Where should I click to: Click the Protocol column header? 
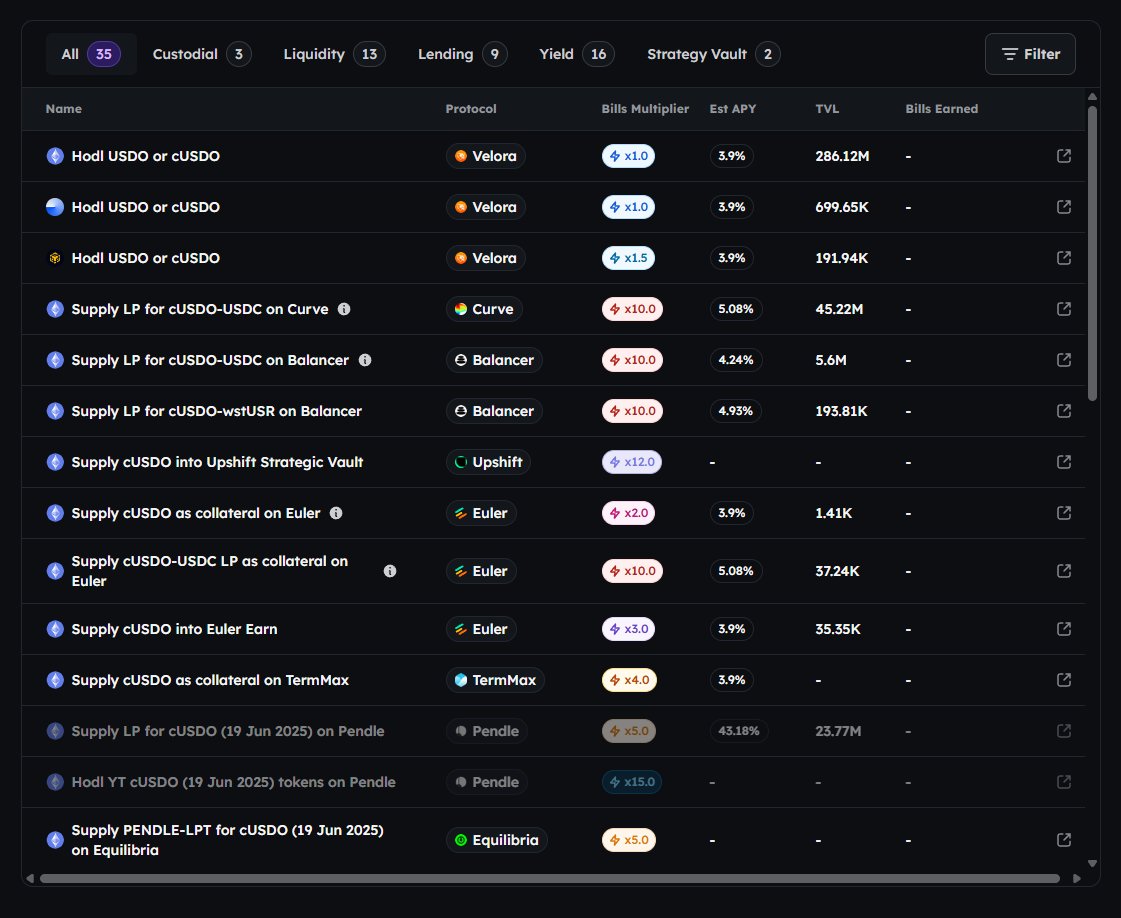coord(470,109)
